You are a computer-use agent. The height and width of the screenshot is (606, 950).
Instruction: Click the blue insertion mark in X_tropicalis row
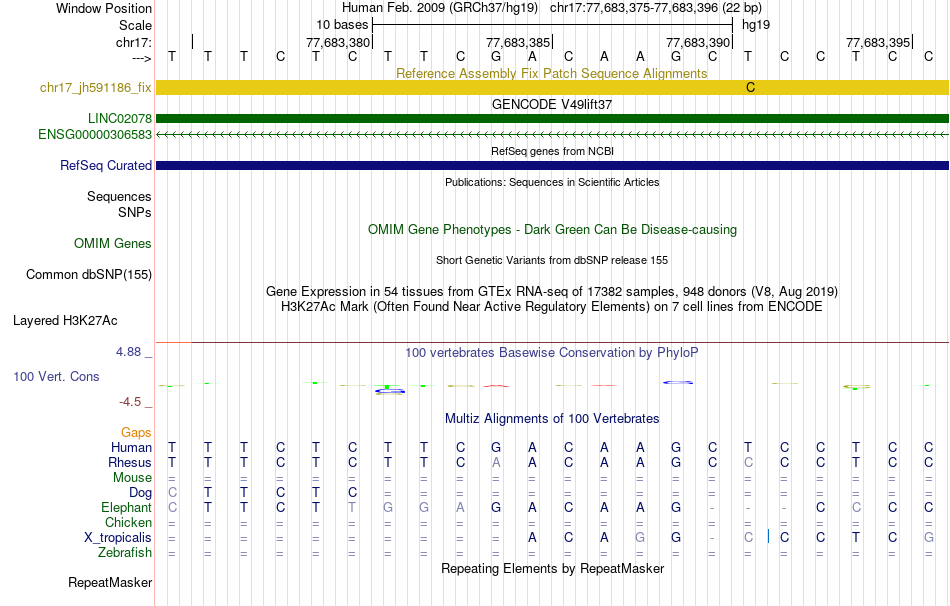[x=768, y=536]
